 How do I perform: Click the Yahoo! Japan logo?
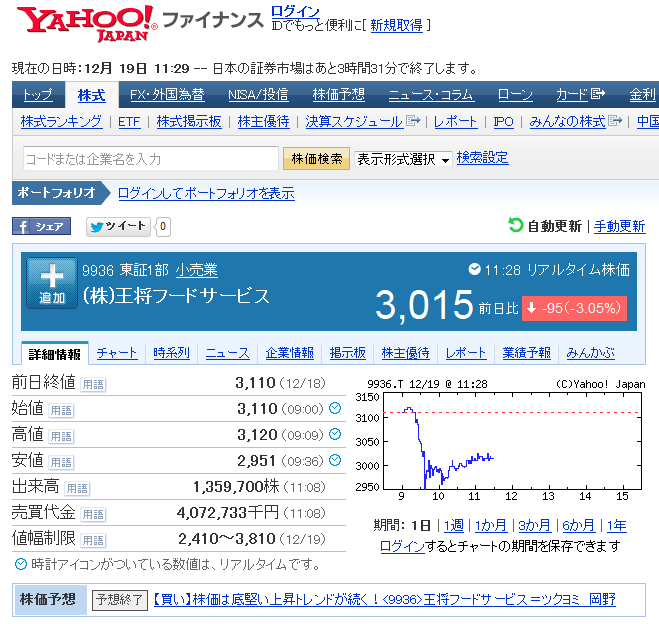tap(87, 24)
